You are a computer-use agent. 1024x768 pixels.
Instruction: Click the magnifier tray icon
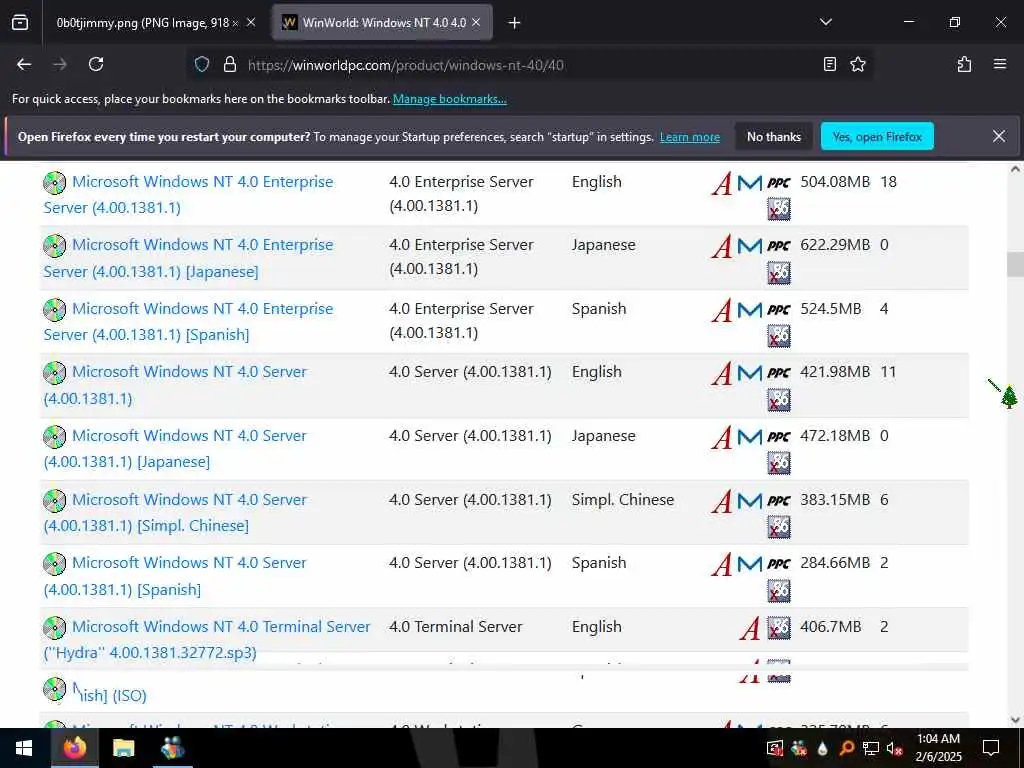[x=846, y=748]
